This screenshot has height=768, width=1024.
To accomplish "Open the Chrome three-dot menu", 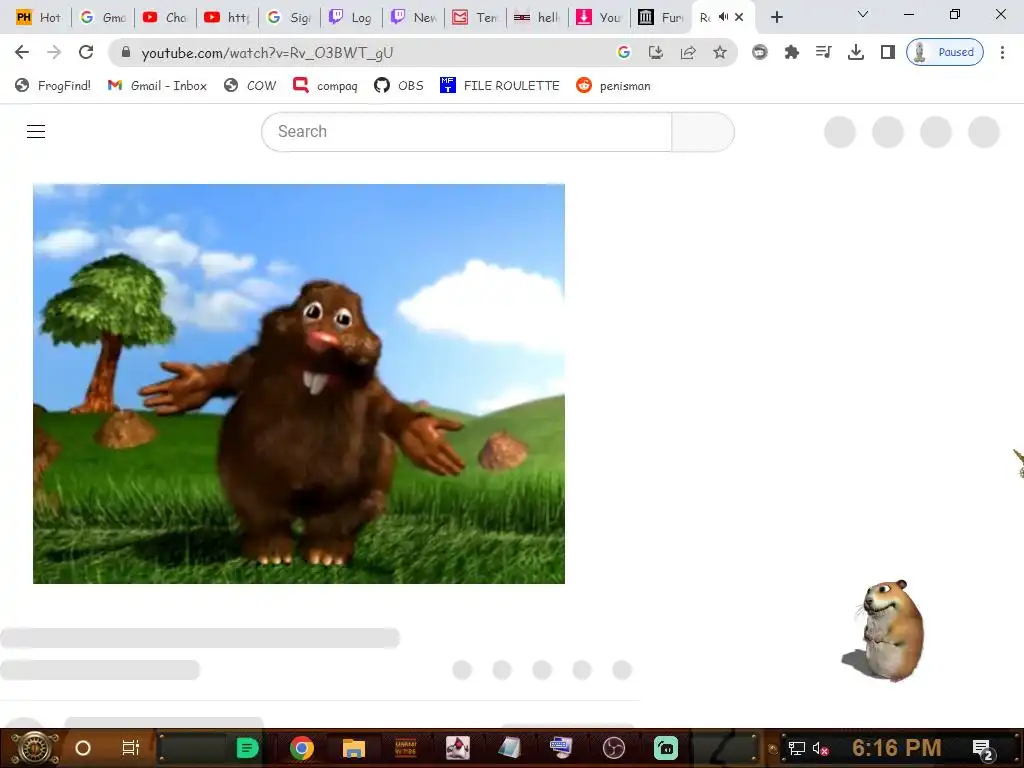I will [x=1002, y=52].
